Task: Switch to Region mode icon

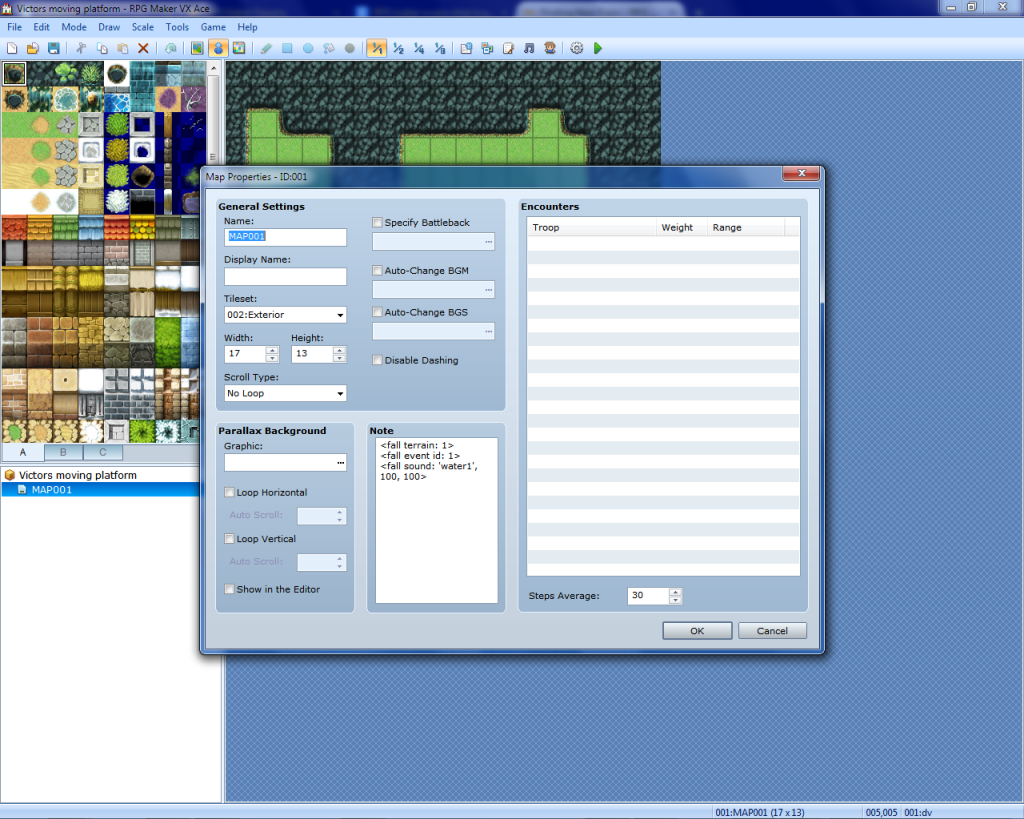Action: [x=239, y=48]
